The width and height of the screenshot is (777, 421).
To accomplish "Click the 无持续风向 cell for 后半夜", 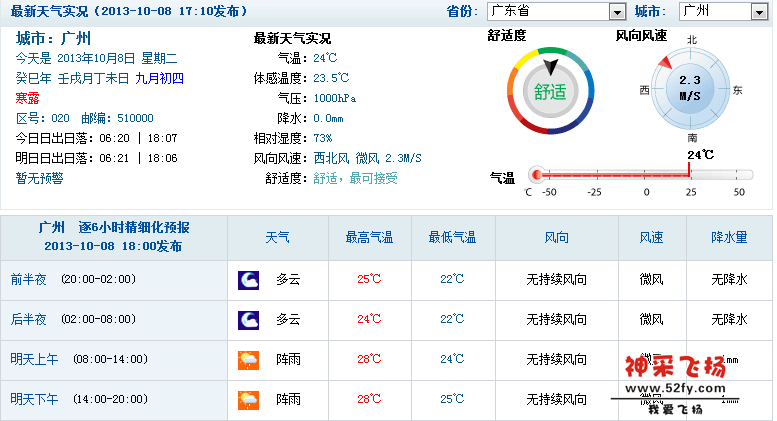I will [x=556, y=319].
